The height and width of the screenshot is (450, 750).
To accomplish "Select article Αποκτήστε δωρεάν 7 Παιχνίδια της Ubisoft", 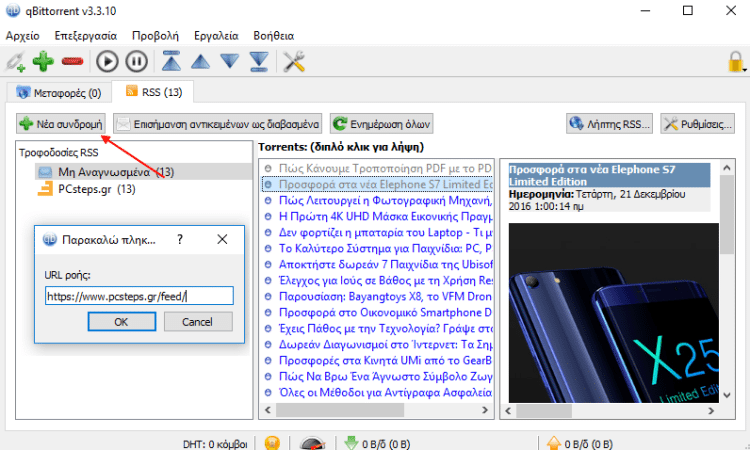I will 378,264.
